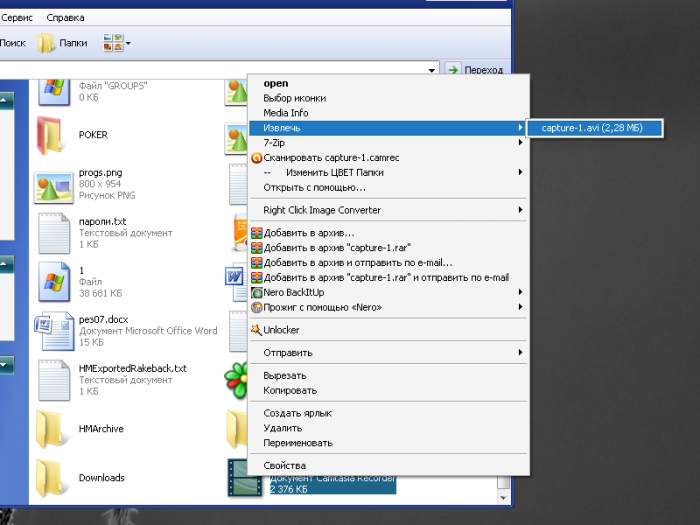This screenshot has height=525, width=700.
Task: Choose Копировать in context menu
Action: (x=388, y=391)
